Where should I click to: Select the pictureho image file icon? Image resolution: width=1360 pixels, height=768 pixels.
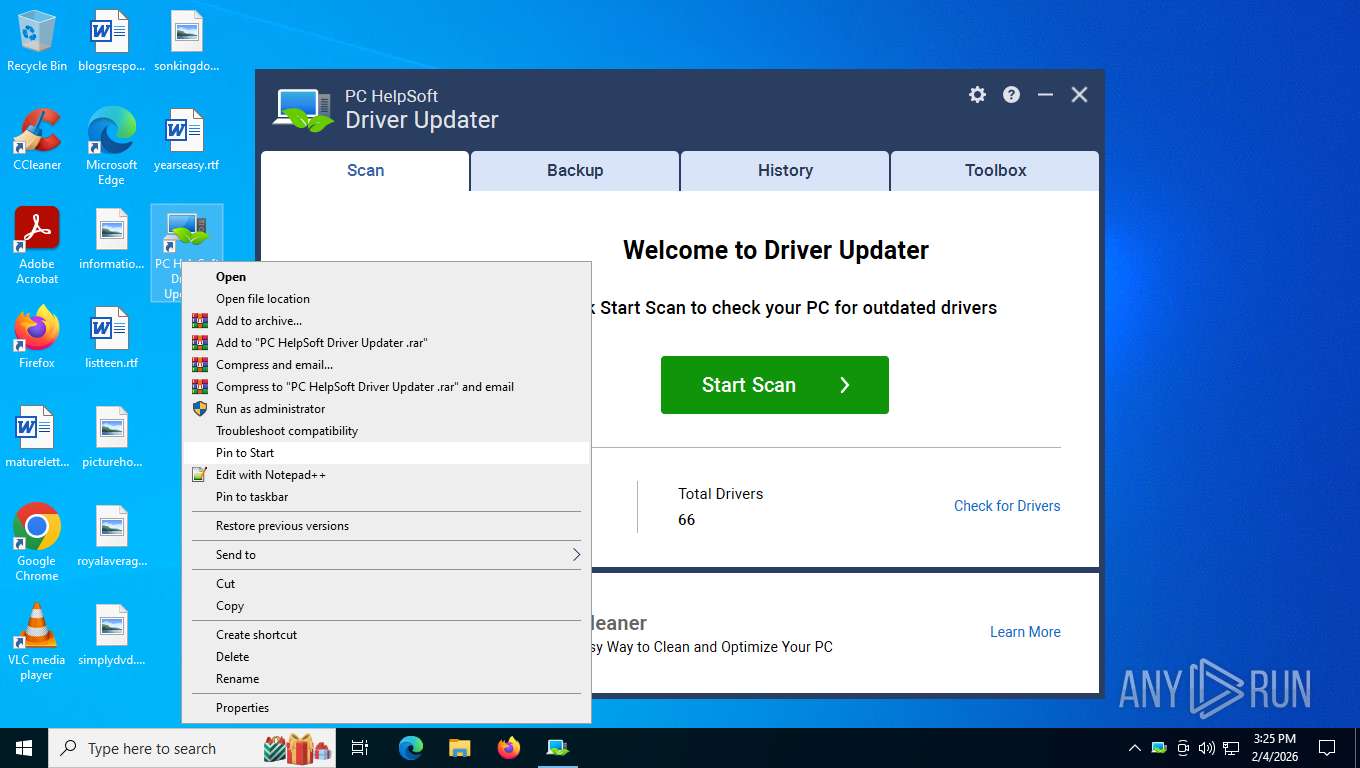pos(111,437)
